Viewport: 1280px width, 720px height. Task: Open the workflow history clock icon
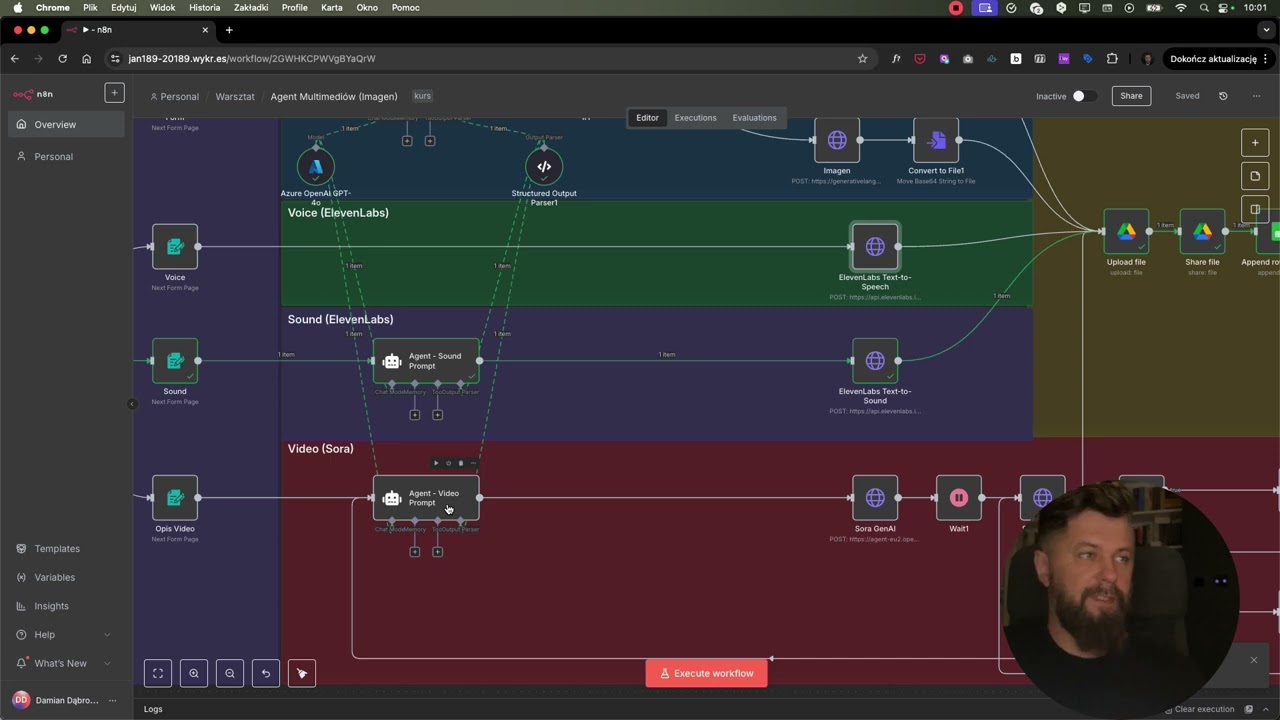click(x=1223, y=96)
